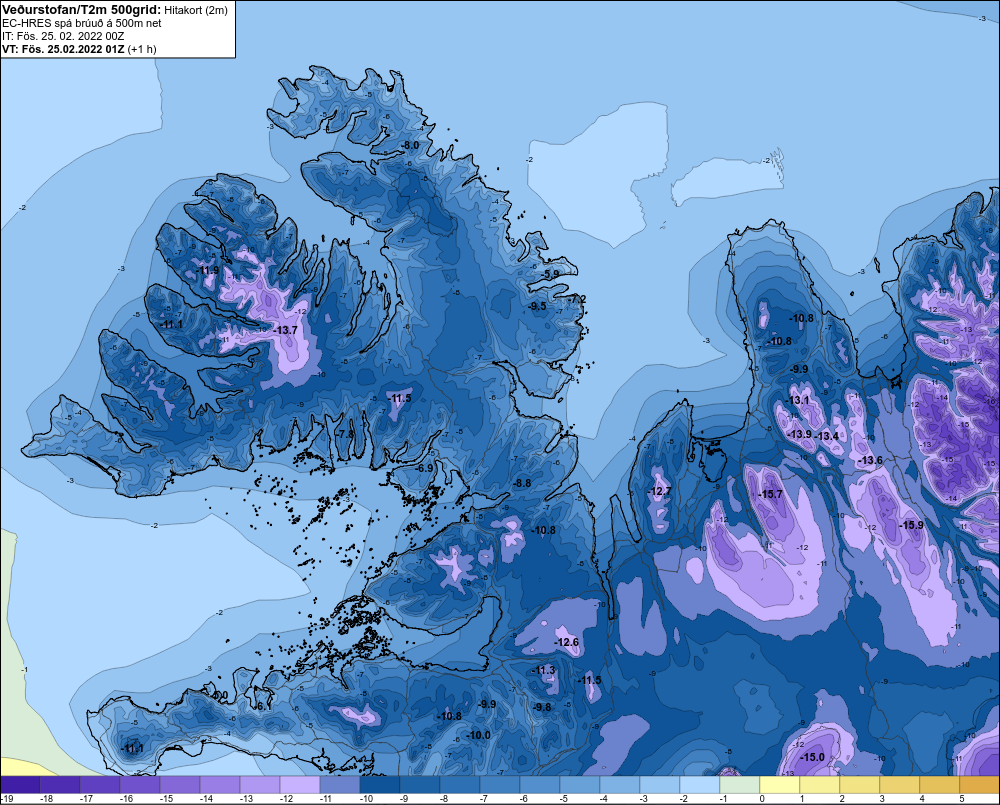Click the -13.6 temperature value
Screen dimensions: 1000x805
pyautogui.click(x=871, y=461)
